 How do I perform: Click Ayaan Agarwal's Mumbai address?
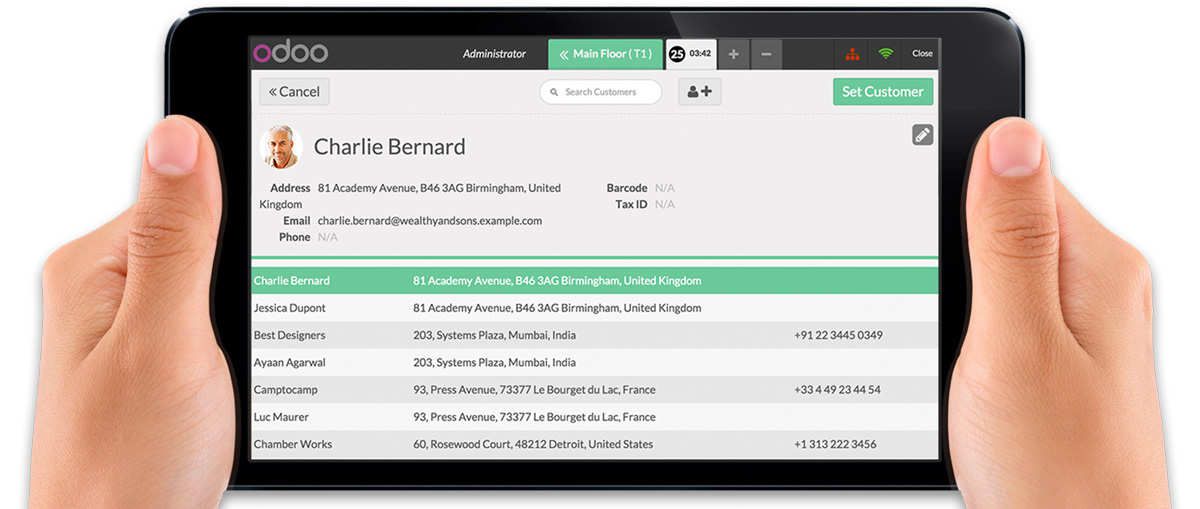(x=494, y=362)
